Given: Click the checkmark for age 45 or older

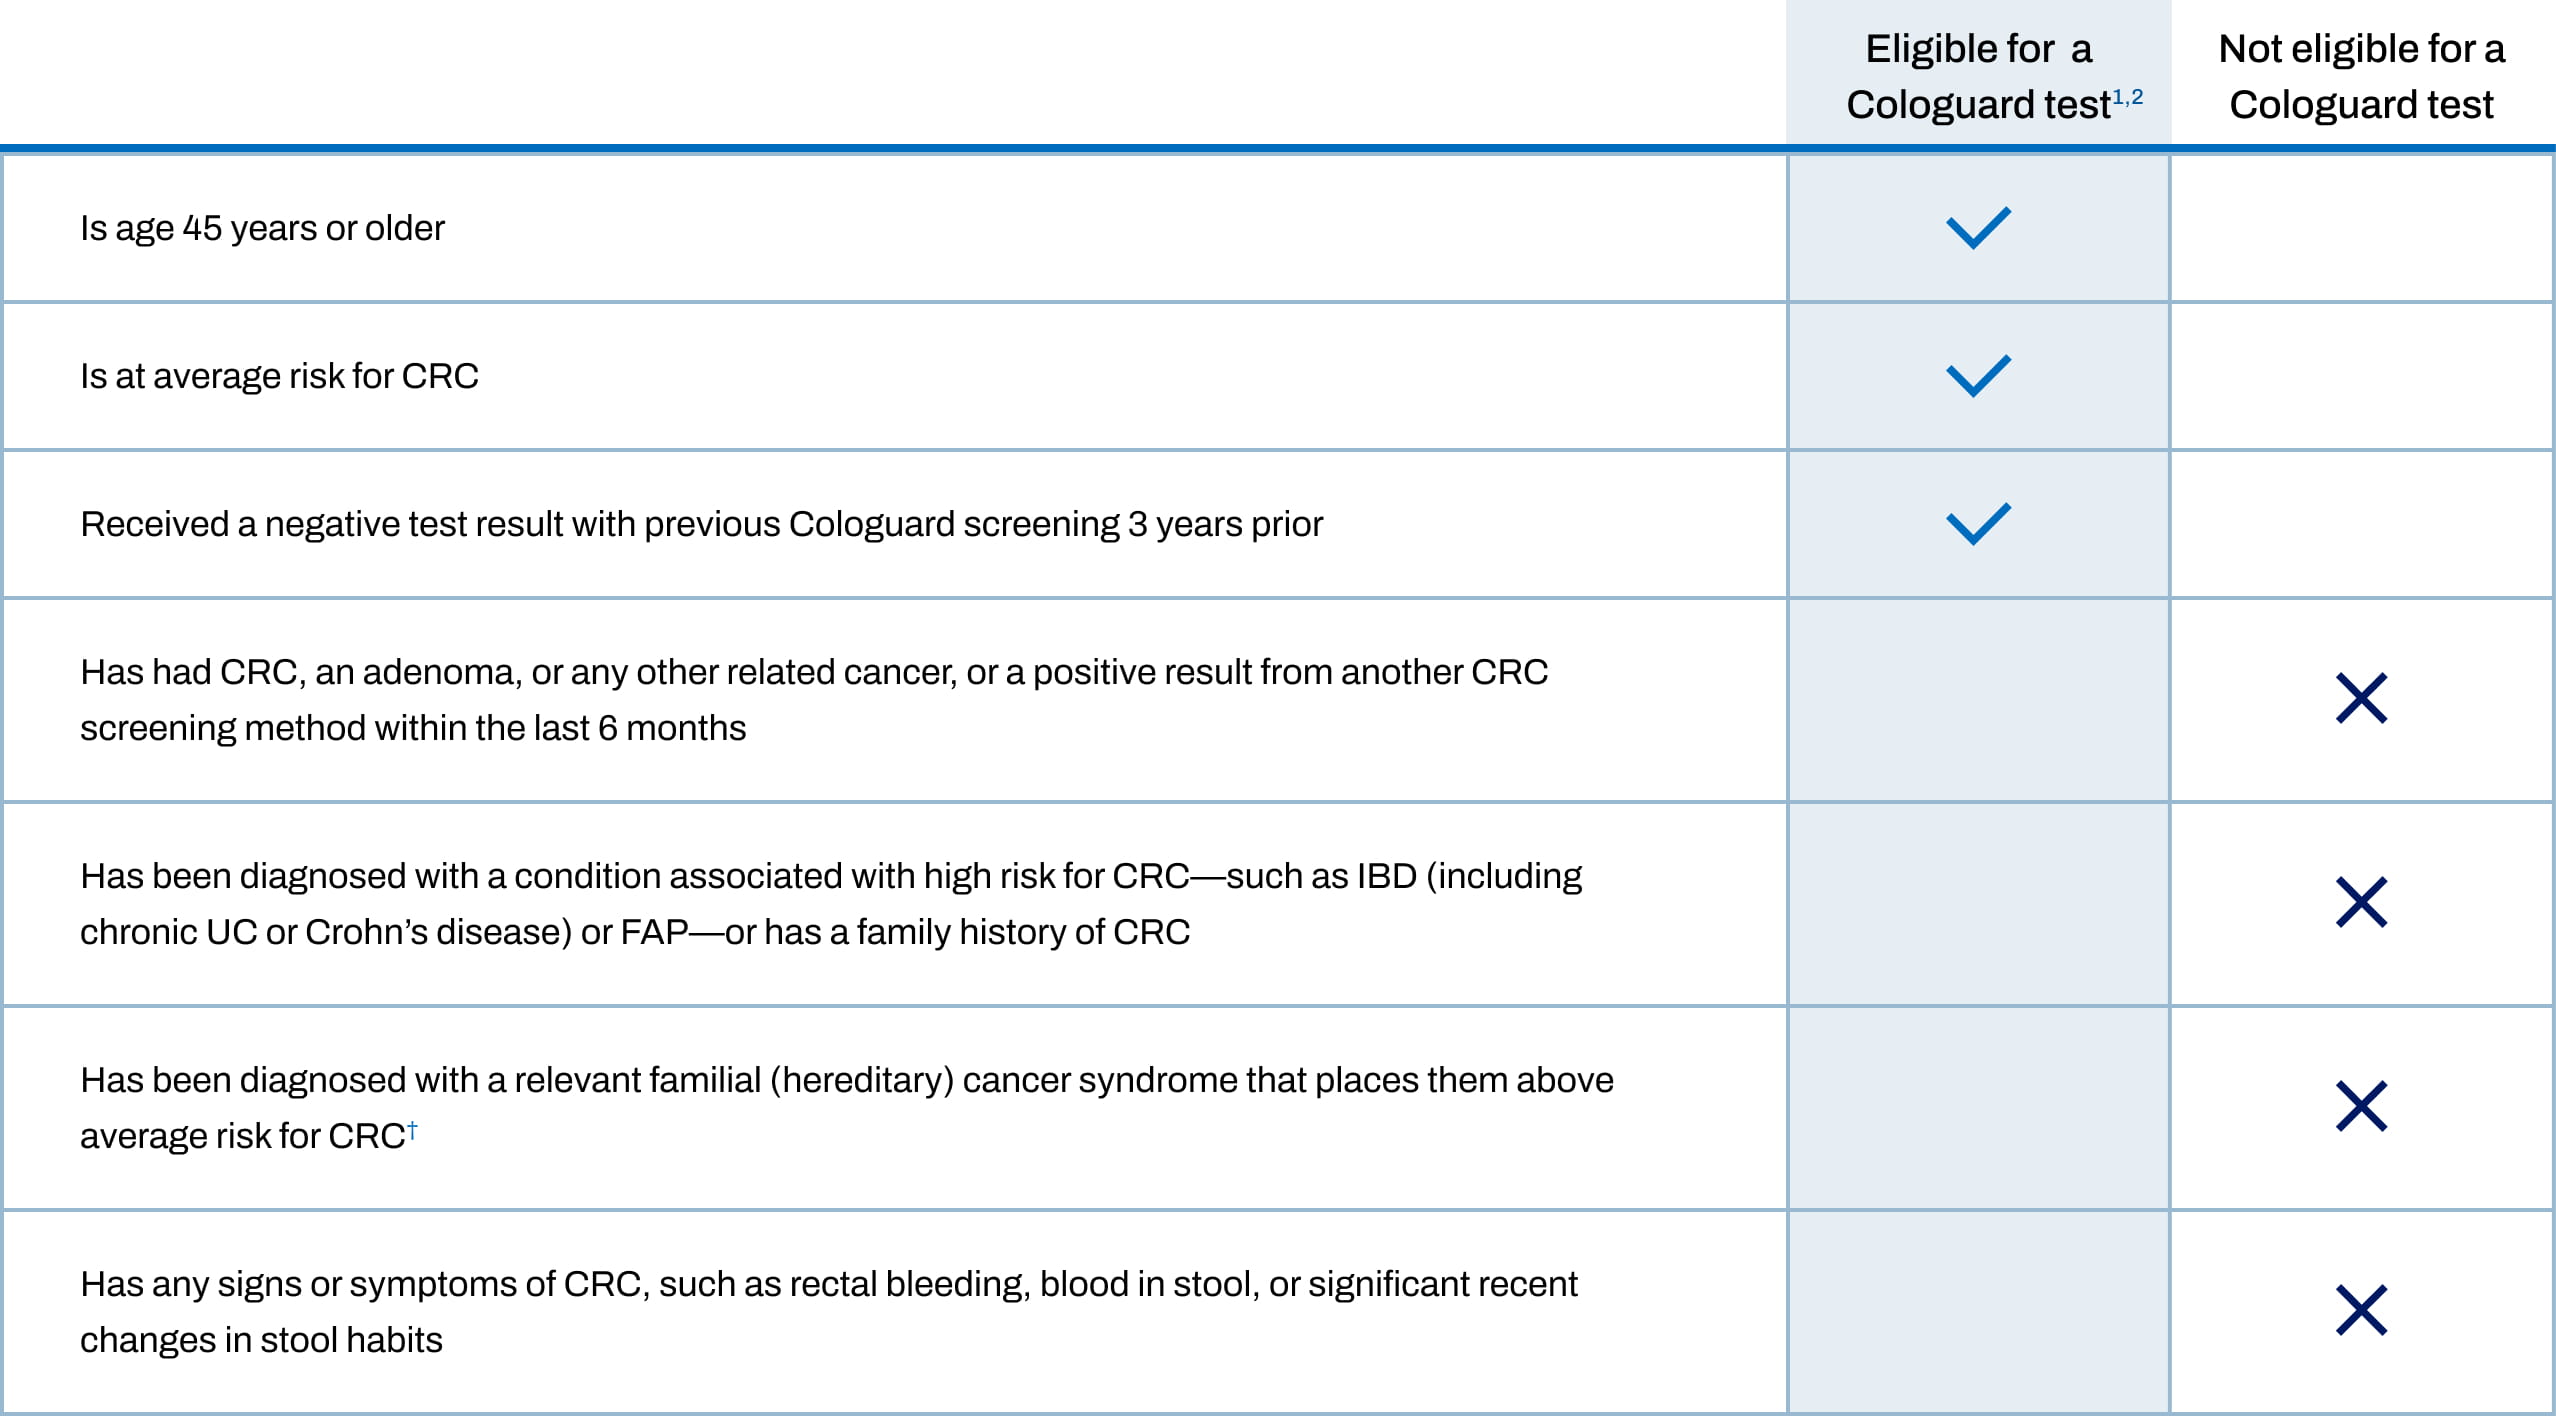Looking at the screenshot, I should point(1978,228).
